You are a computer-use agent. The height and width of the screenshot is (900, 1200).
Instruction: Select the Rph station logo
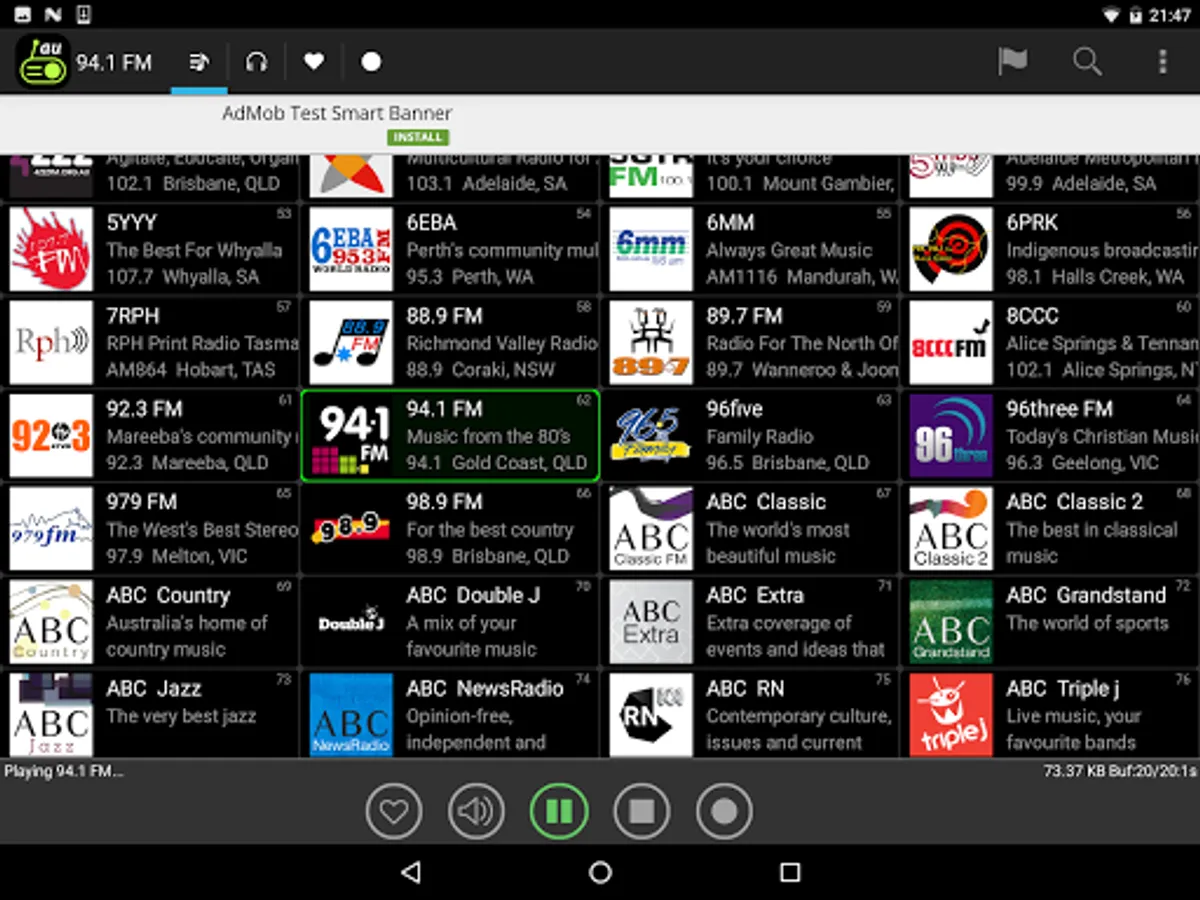click(x=51, y=342)
